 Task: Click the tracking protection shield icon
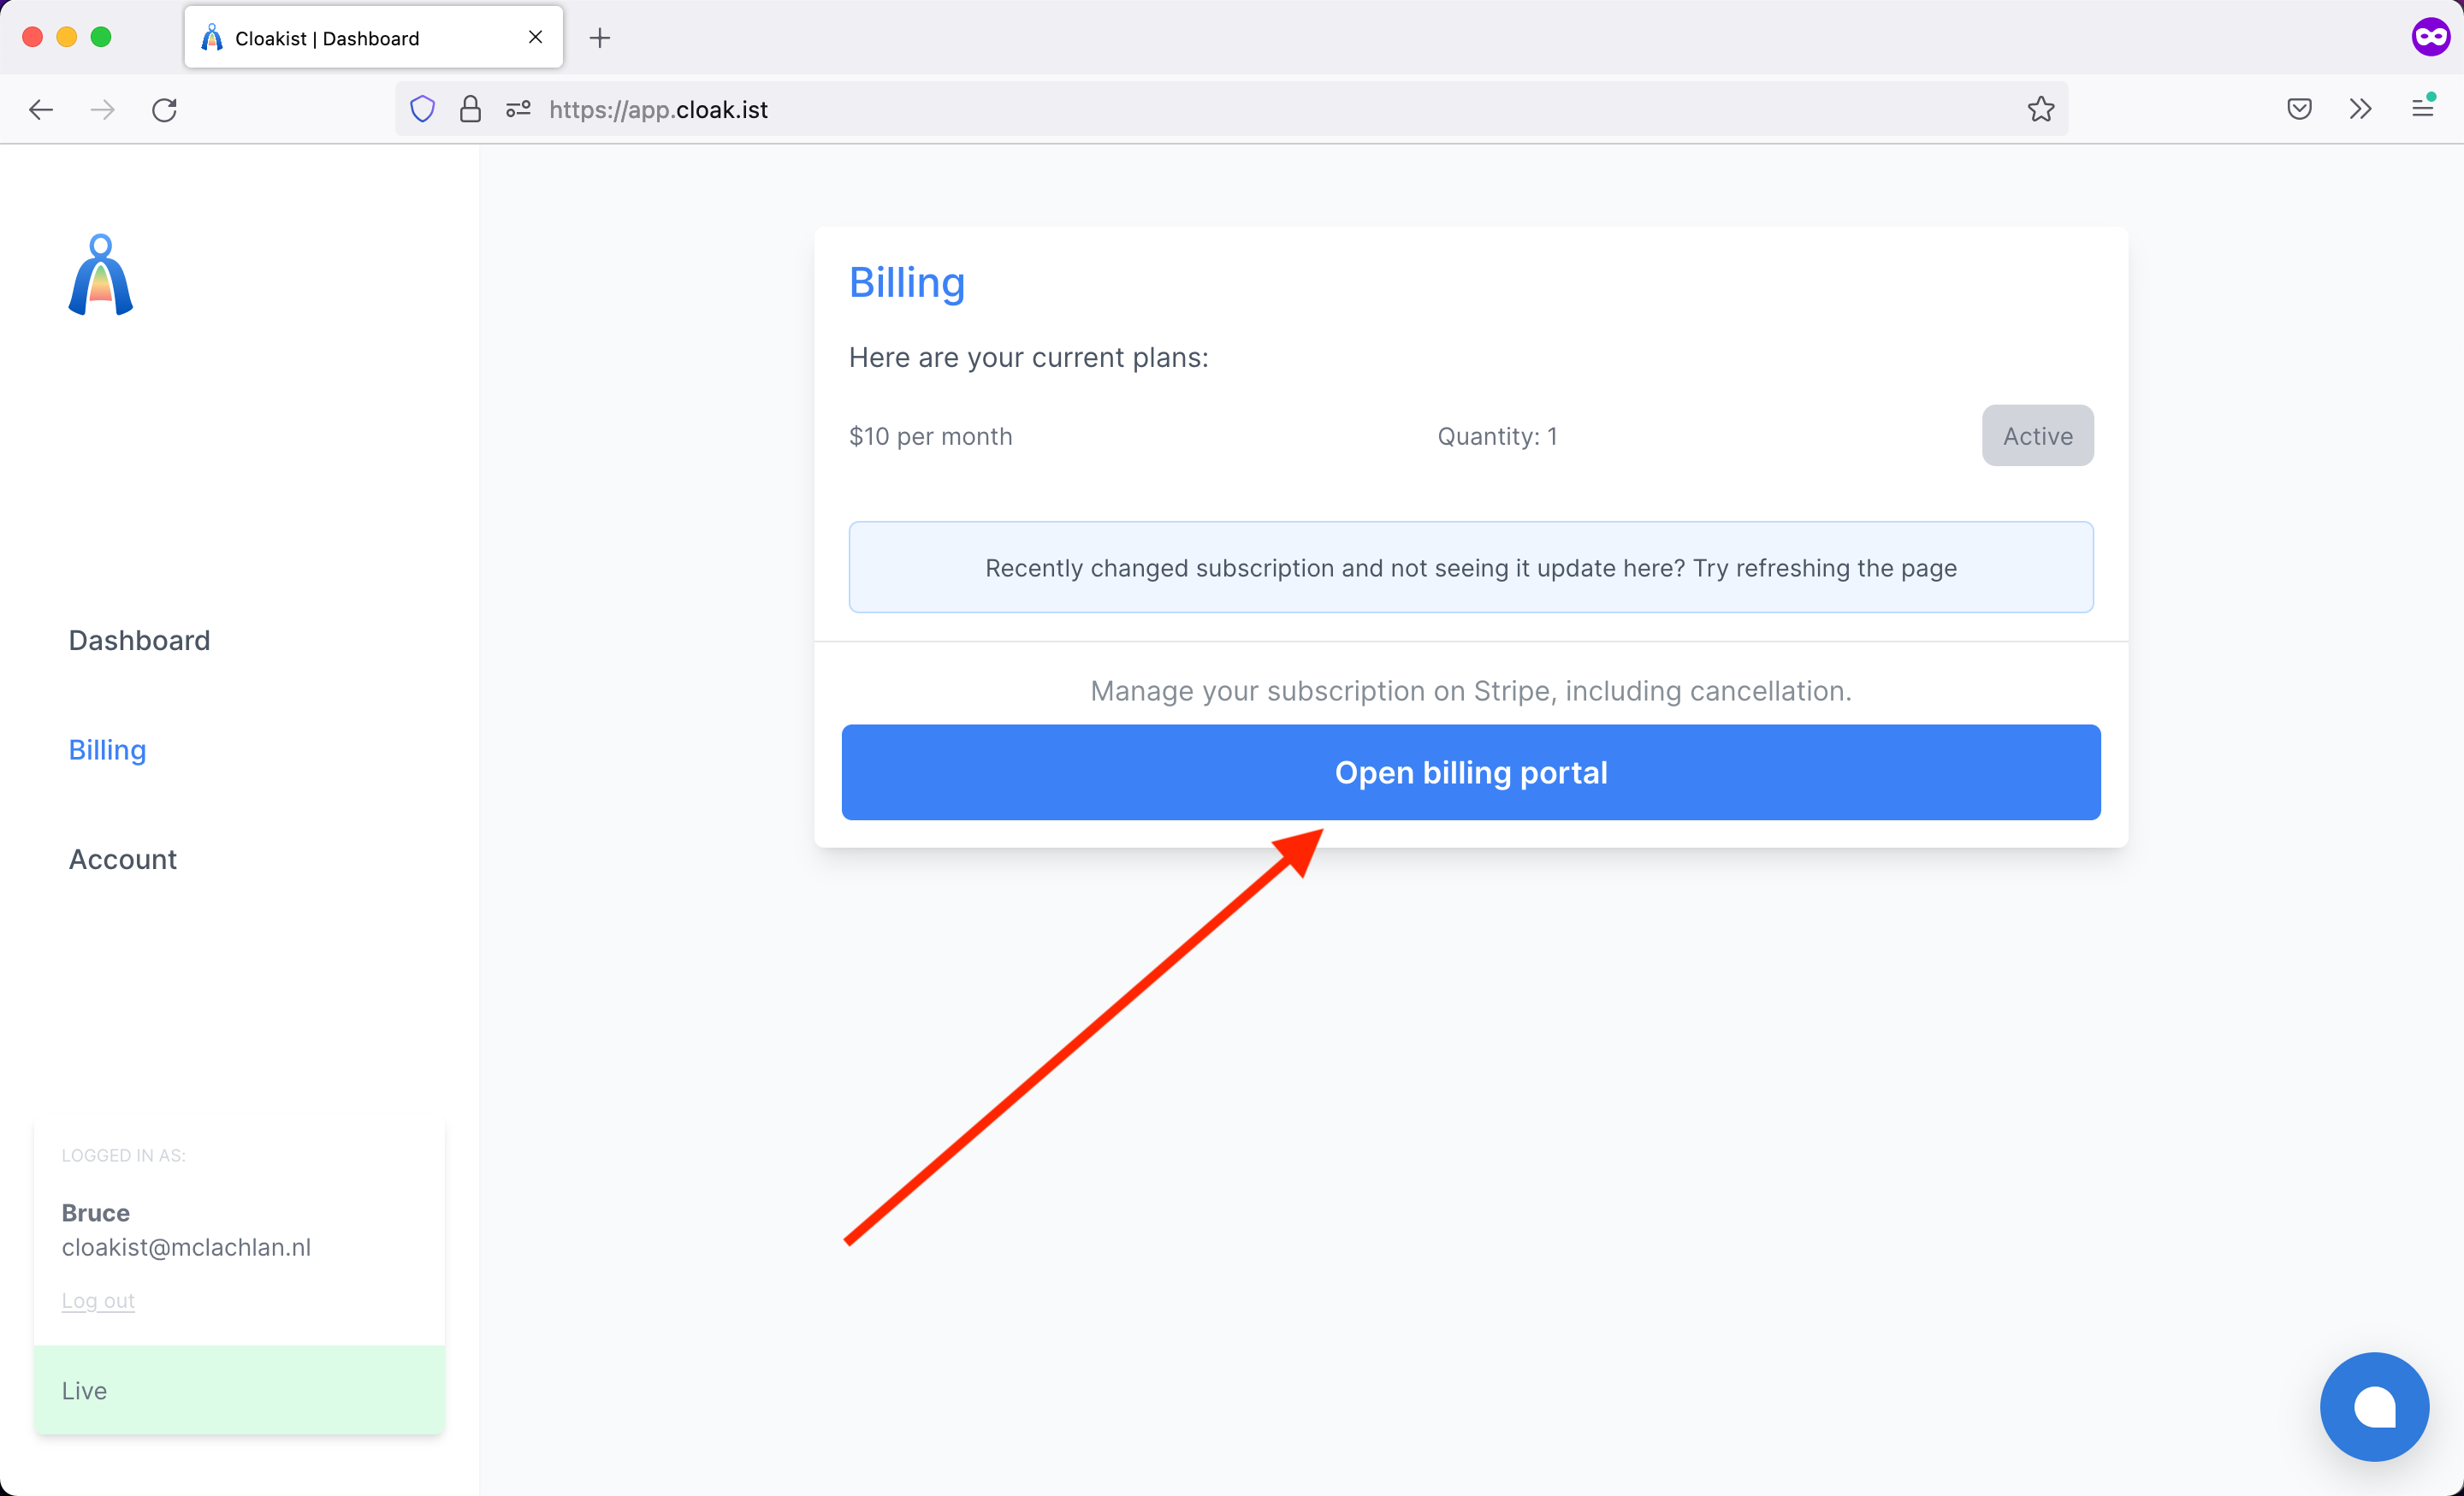tap(422, 109)
